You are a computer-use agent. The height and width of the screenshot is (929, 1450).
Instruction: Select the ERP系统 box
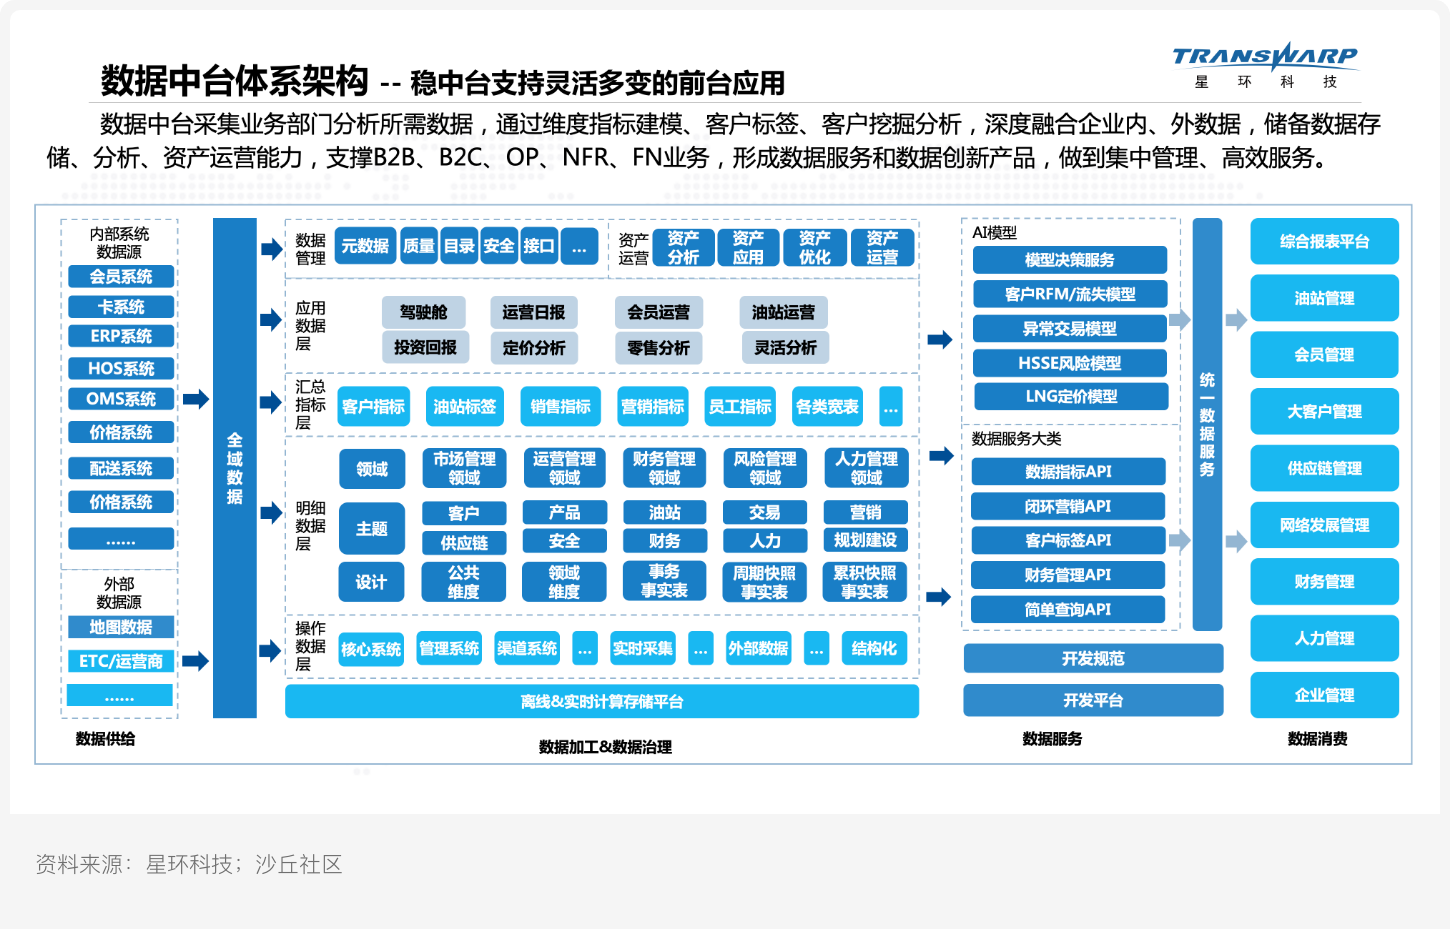[x=121, y=337]
